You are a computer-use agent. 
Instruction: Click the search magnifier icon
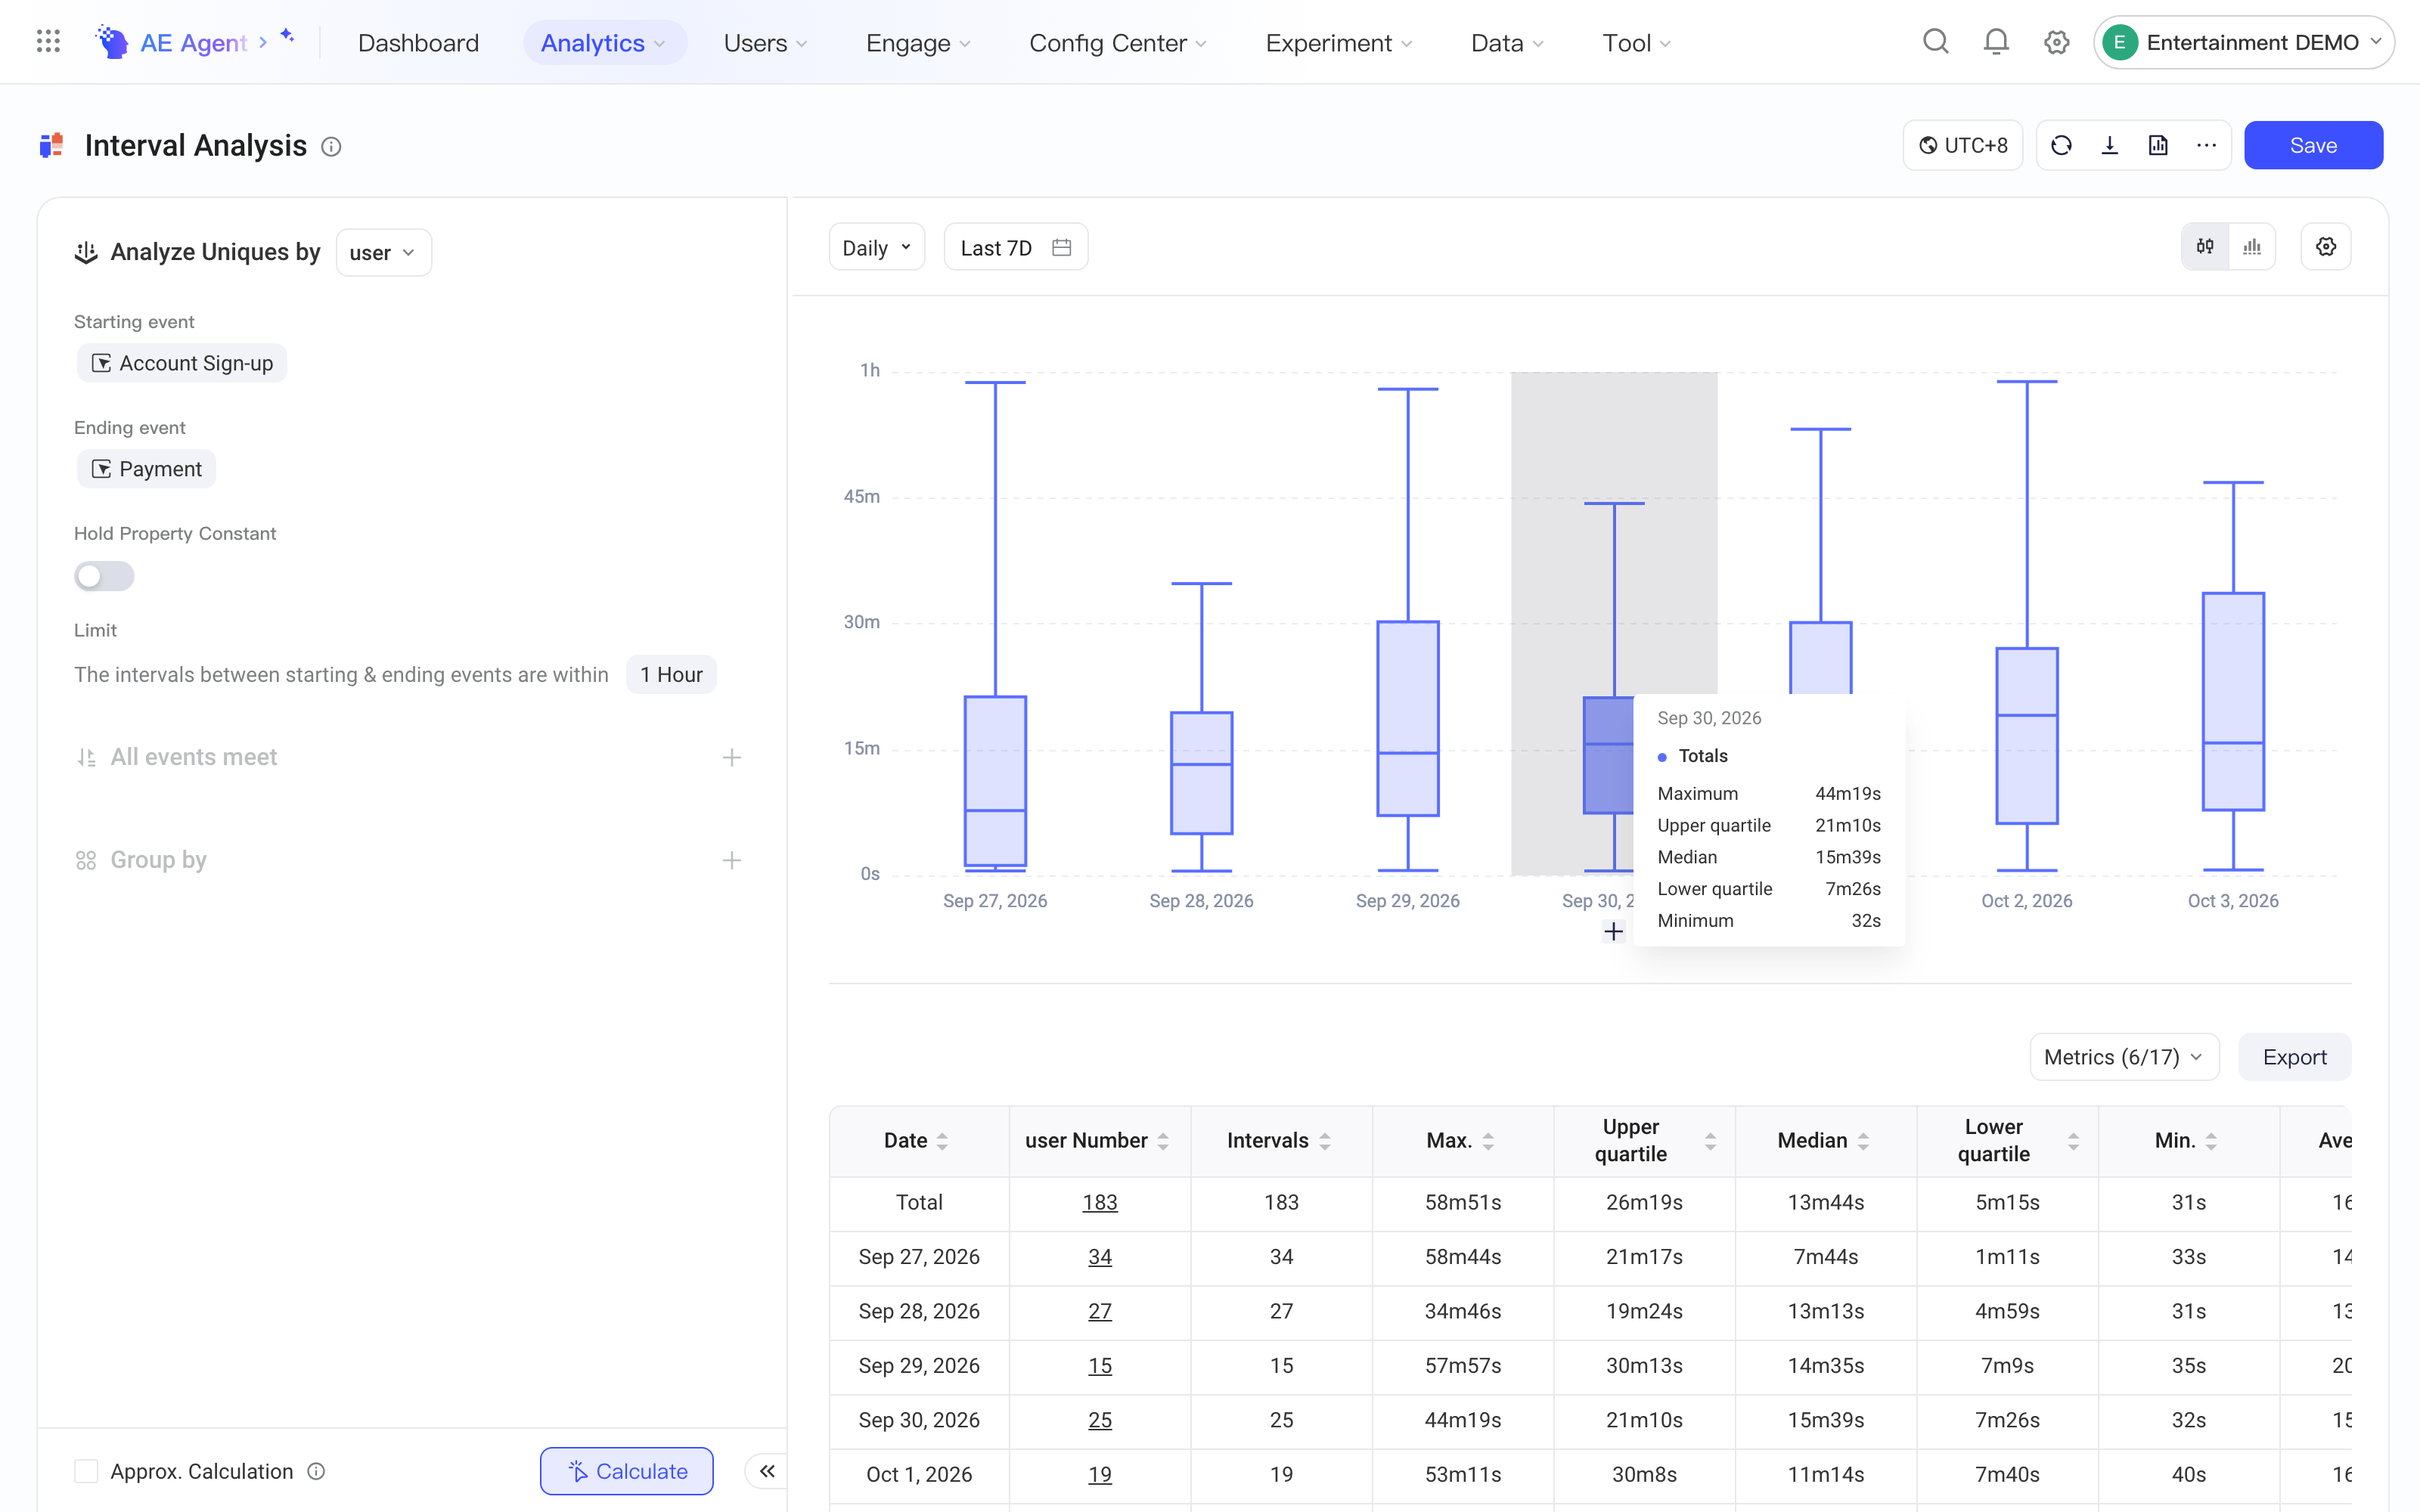[x=1936, y=42]
